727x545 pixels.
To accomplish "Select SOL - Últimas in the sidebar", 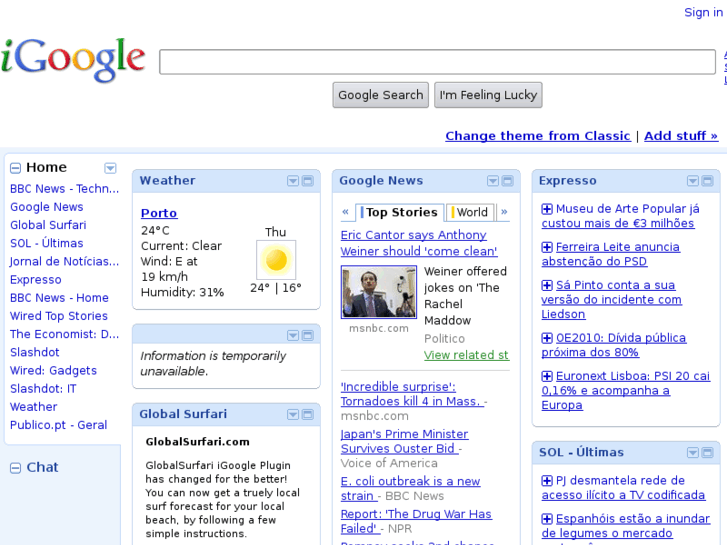I will click(47, 243).
